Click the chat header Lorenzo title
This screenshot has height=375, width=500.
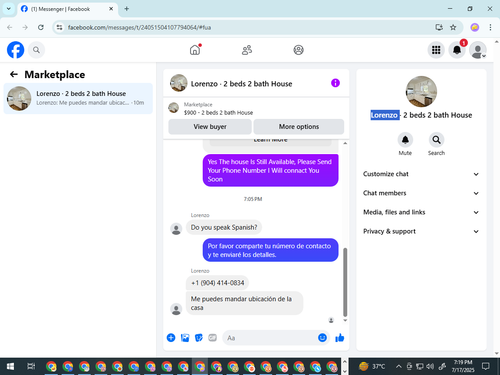click(241, 84)
